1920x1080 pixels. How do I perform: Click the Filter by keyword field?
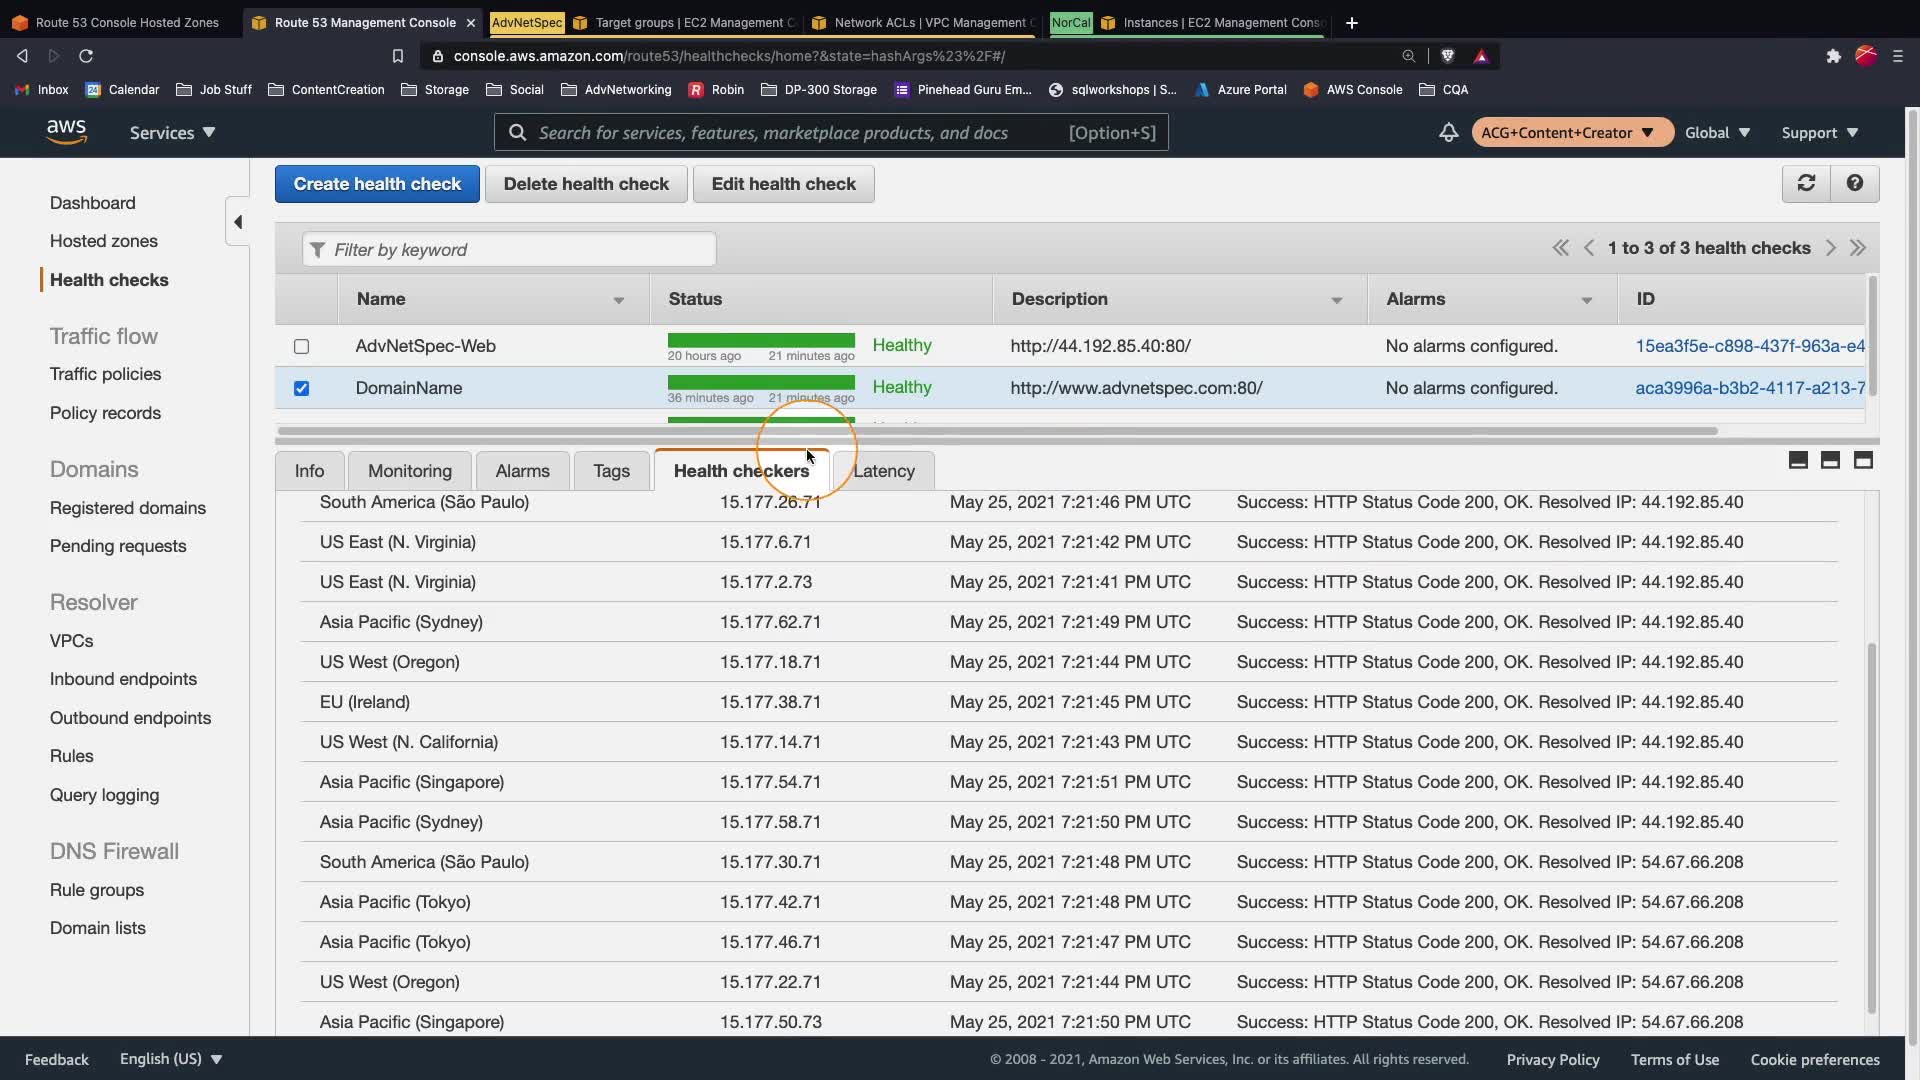pyautogui.click(x=510, y=250)
